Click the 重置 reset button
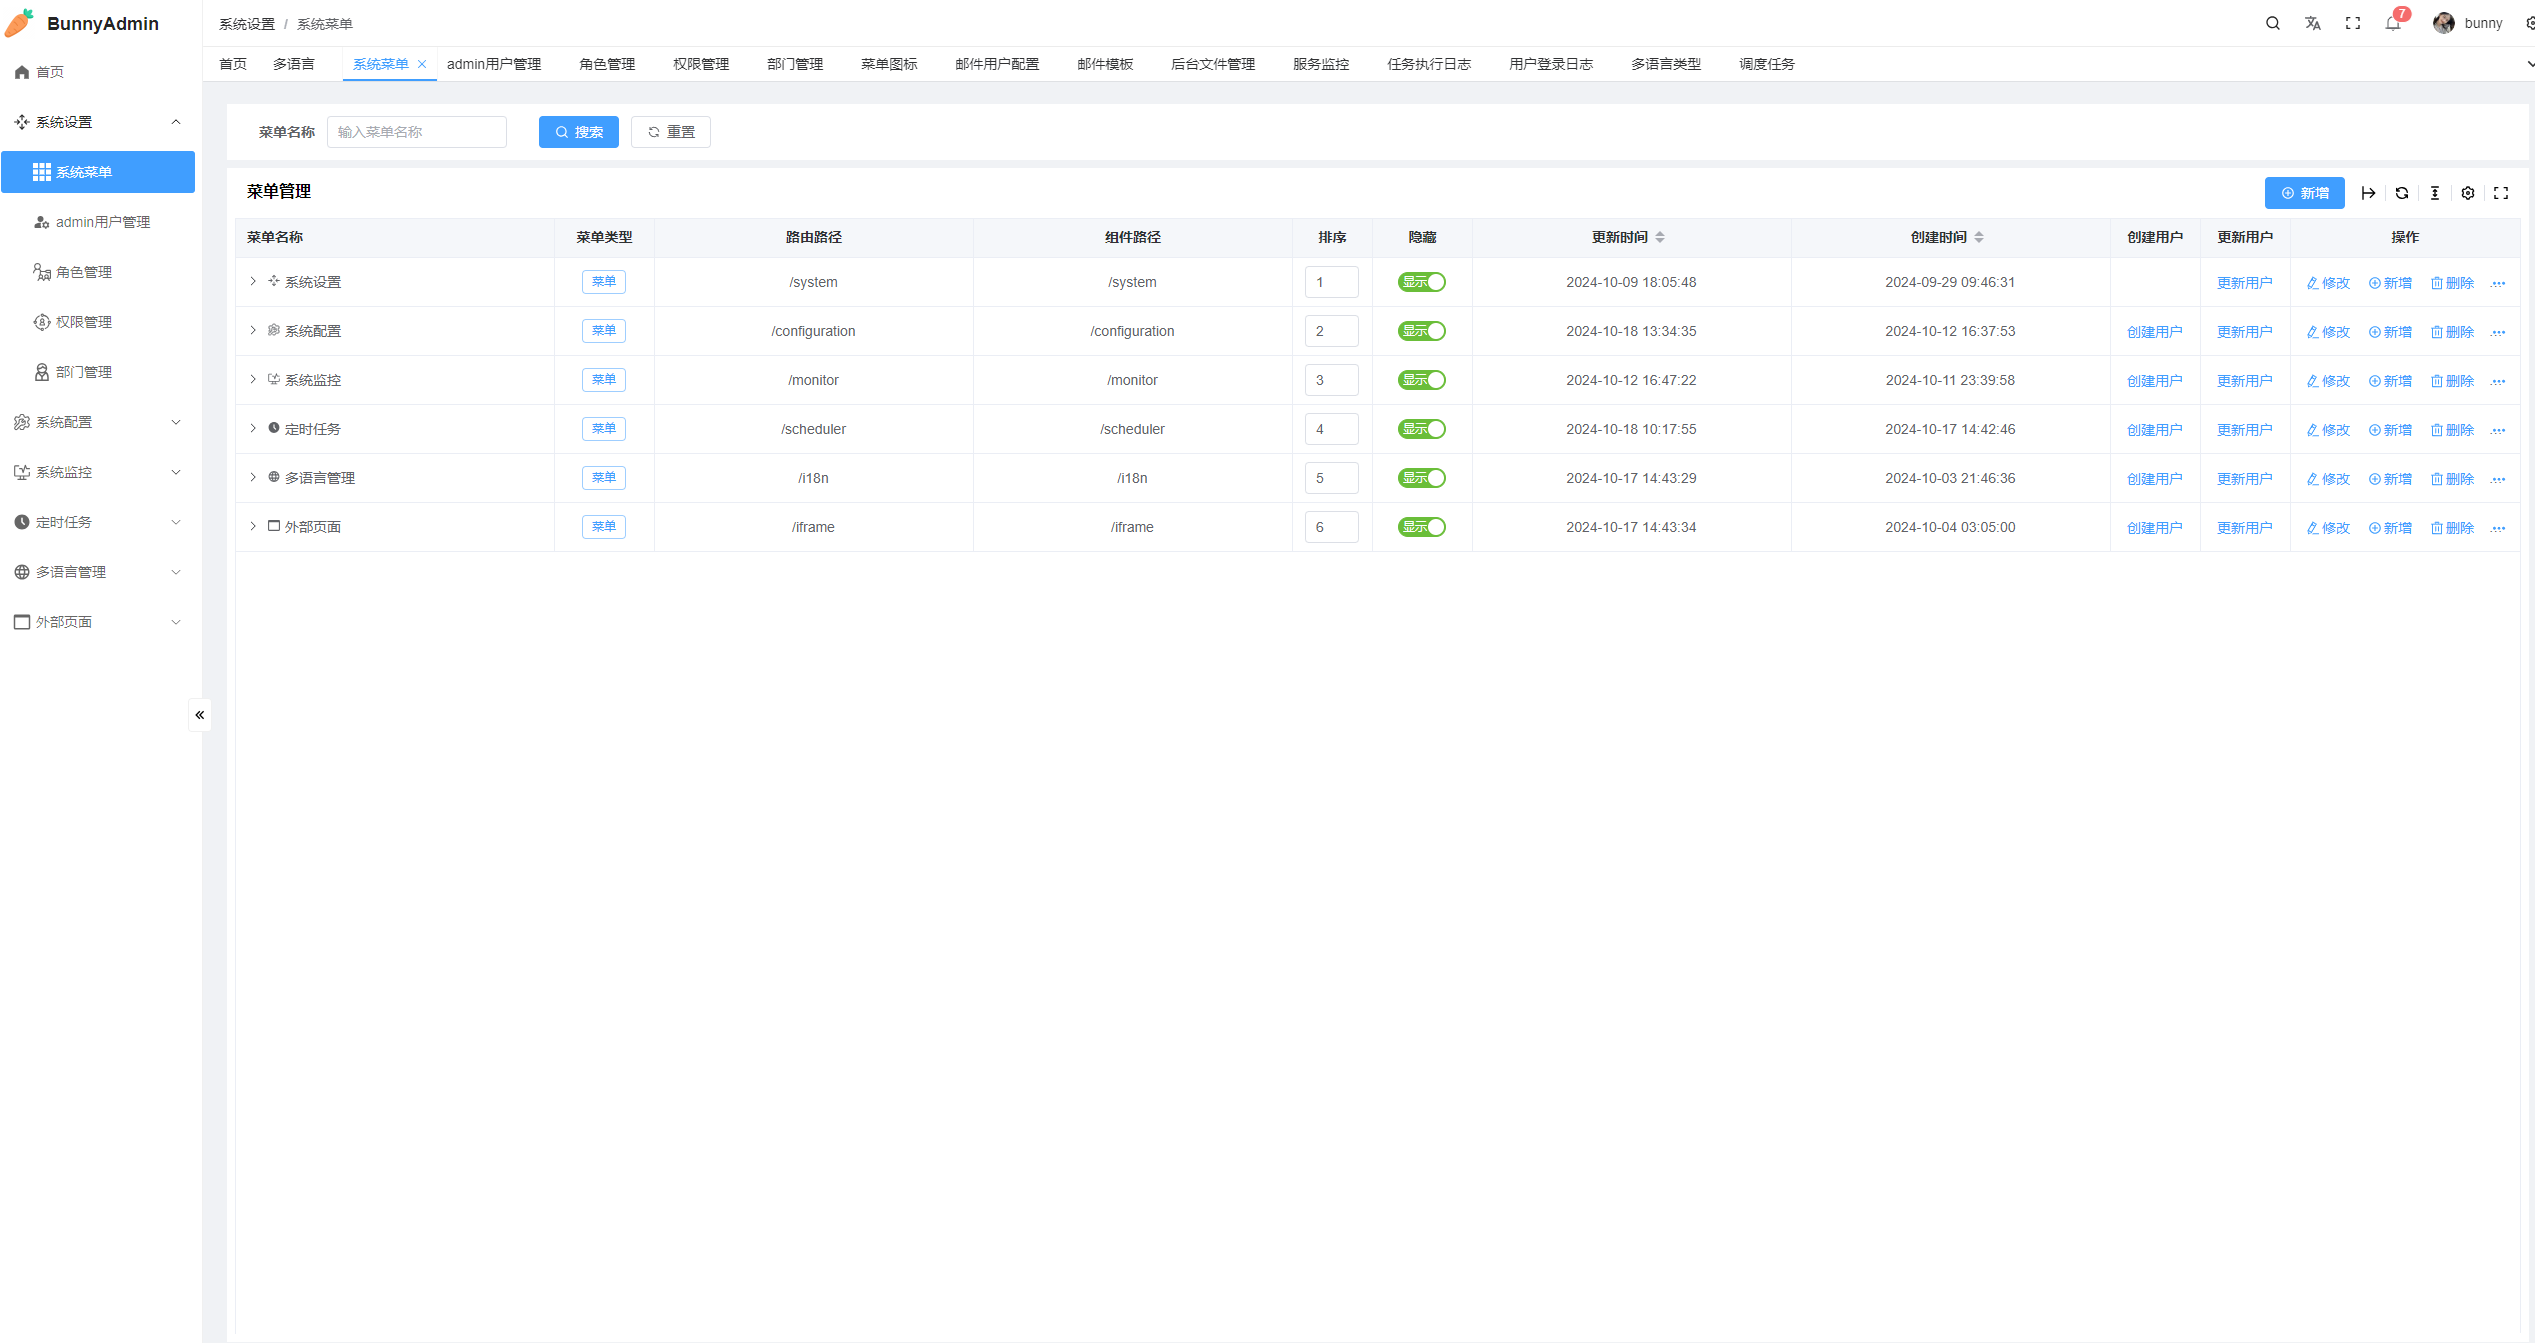 (671, 132)
